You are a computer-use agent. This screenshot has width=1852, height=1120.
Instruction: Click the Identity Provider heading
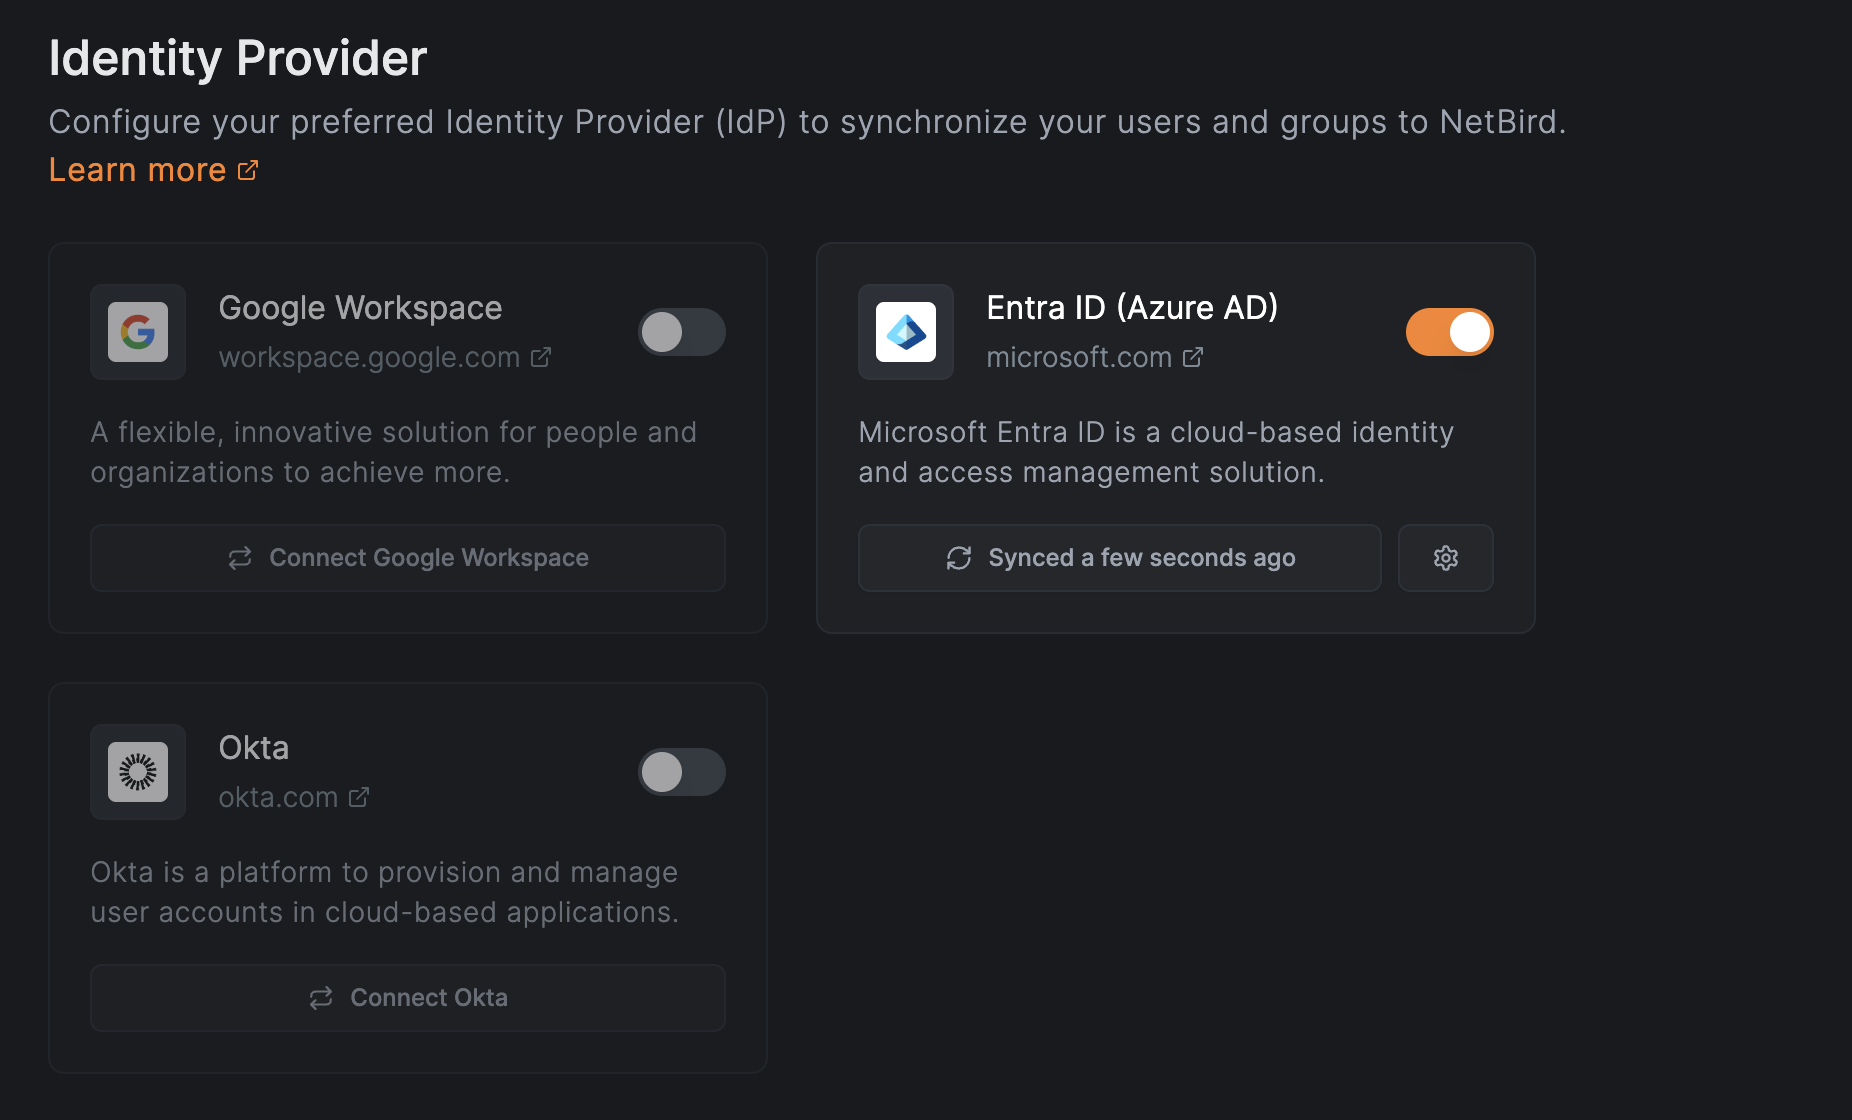(238, 58)
